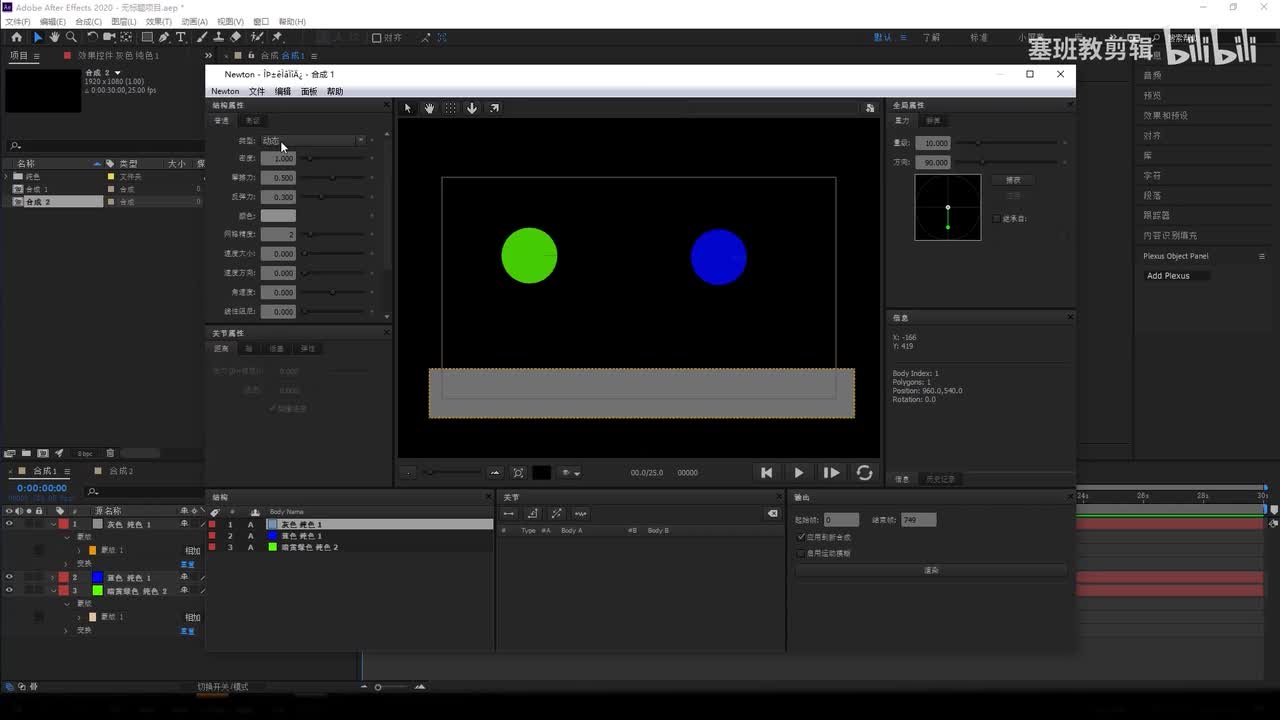The height and width of the screenshot is (720, 1280).
Task: Add a pivot joint in the joints panel
Action: pyautogui.click(x=533, y=514)
